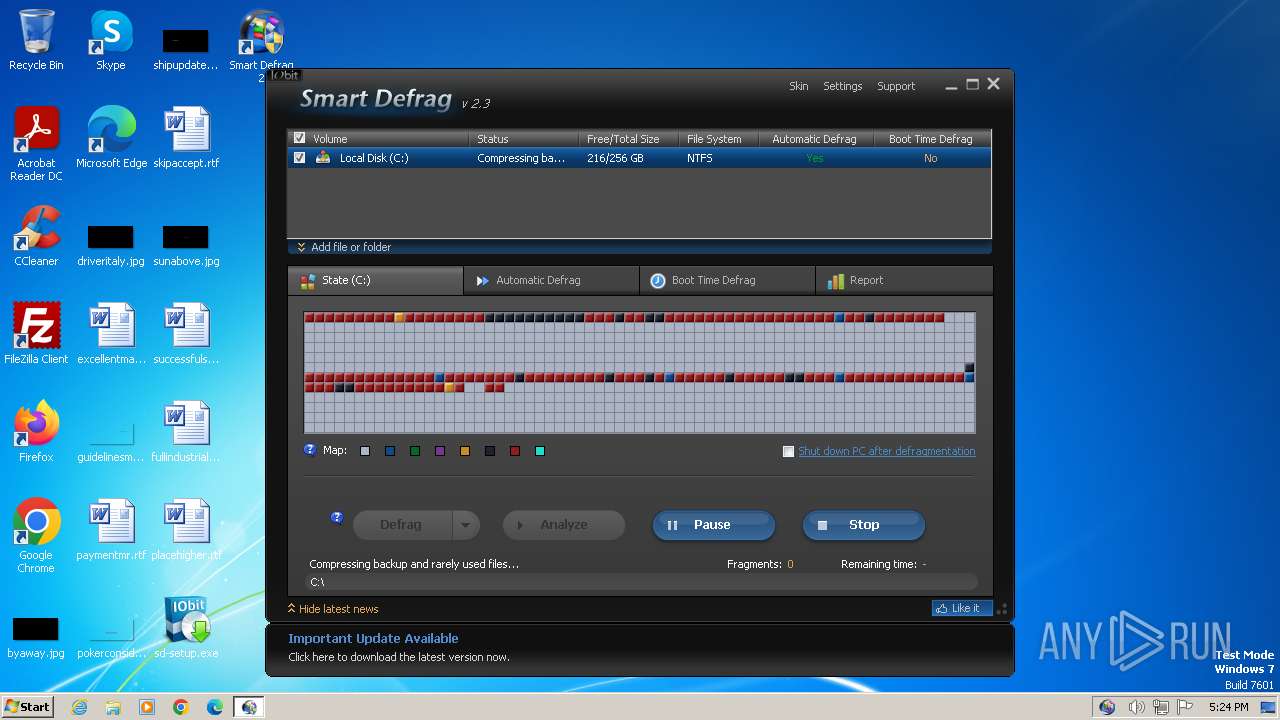
Task: Open the Report tab
Action: tap(904, 281)
